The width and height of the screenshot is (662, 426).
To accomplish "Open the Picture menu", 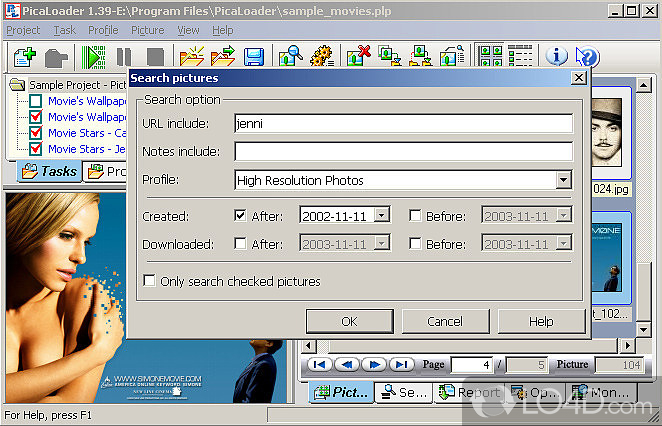I will tap(147, 30).
